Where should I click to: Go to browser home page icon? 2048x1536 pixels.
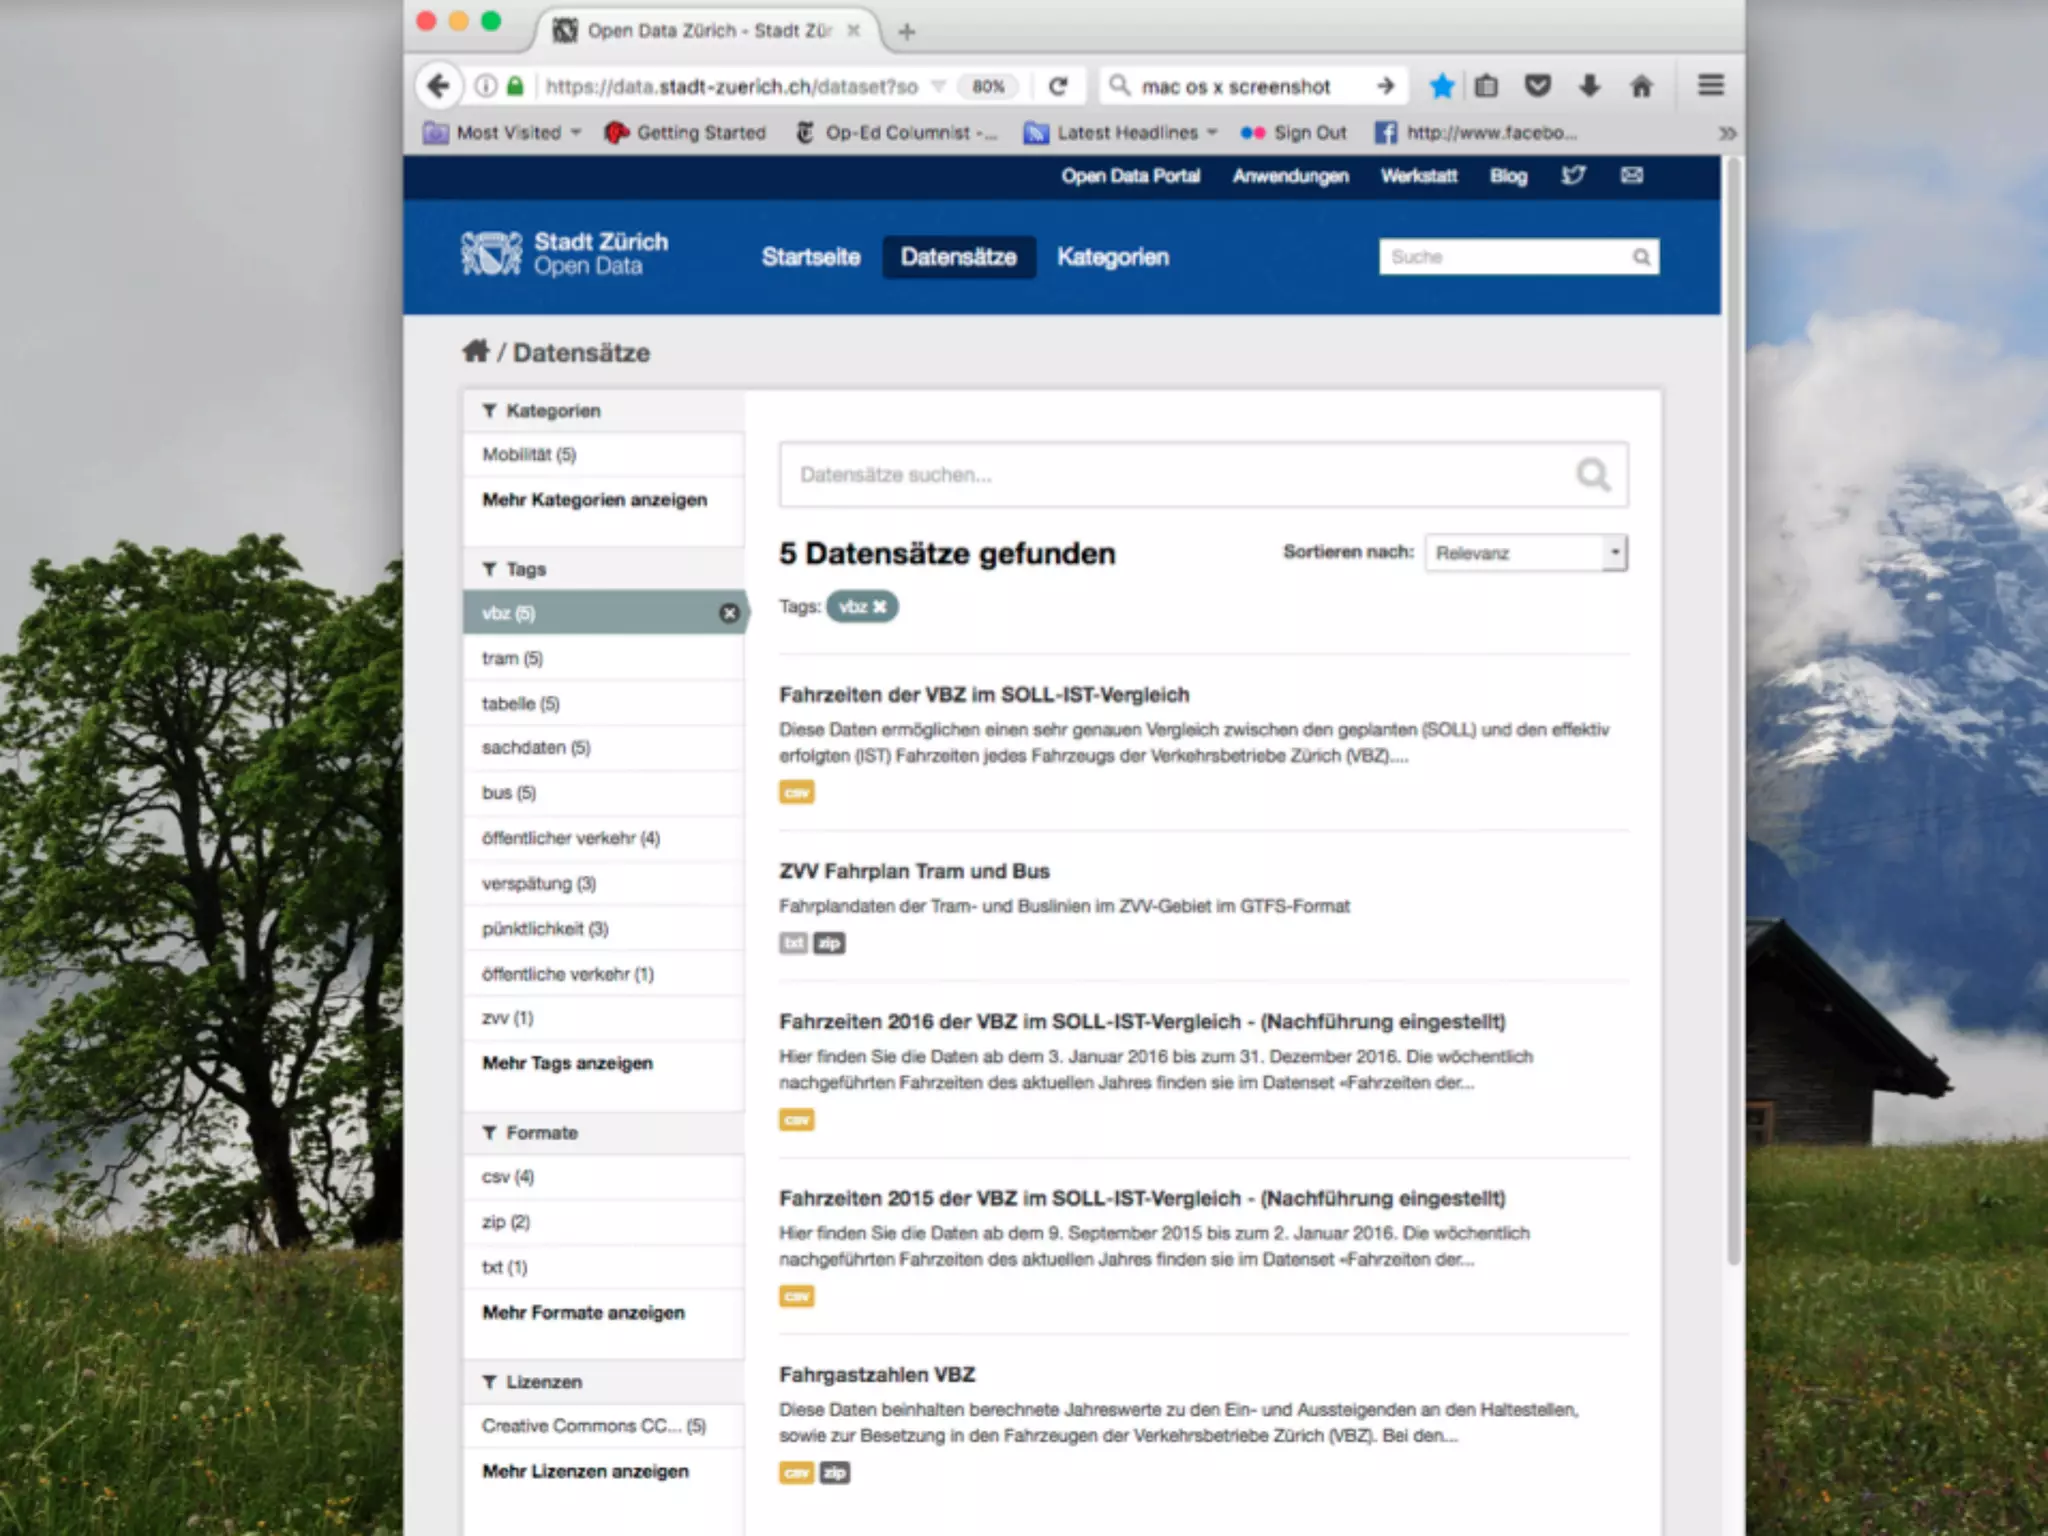(1641, 86)
